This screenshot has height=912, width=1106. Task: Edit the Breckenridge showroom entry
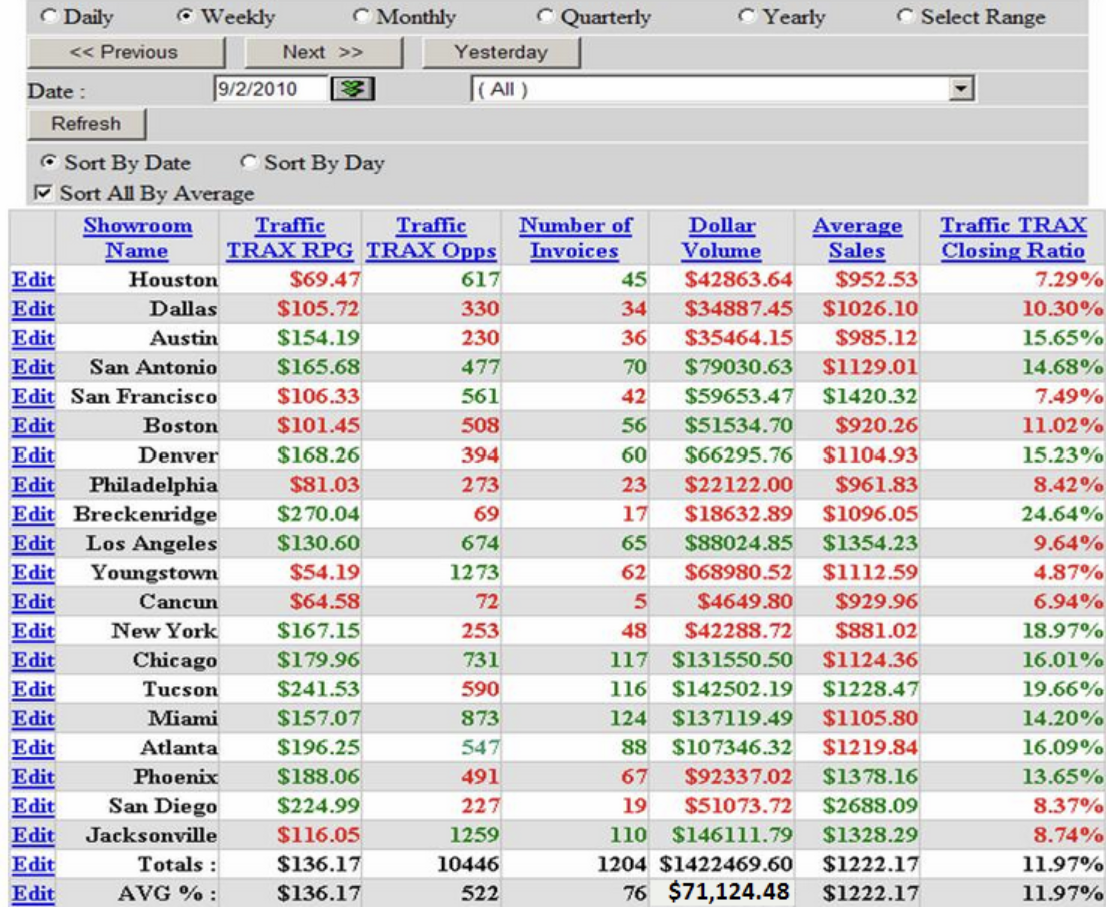[x=31, y=513]
